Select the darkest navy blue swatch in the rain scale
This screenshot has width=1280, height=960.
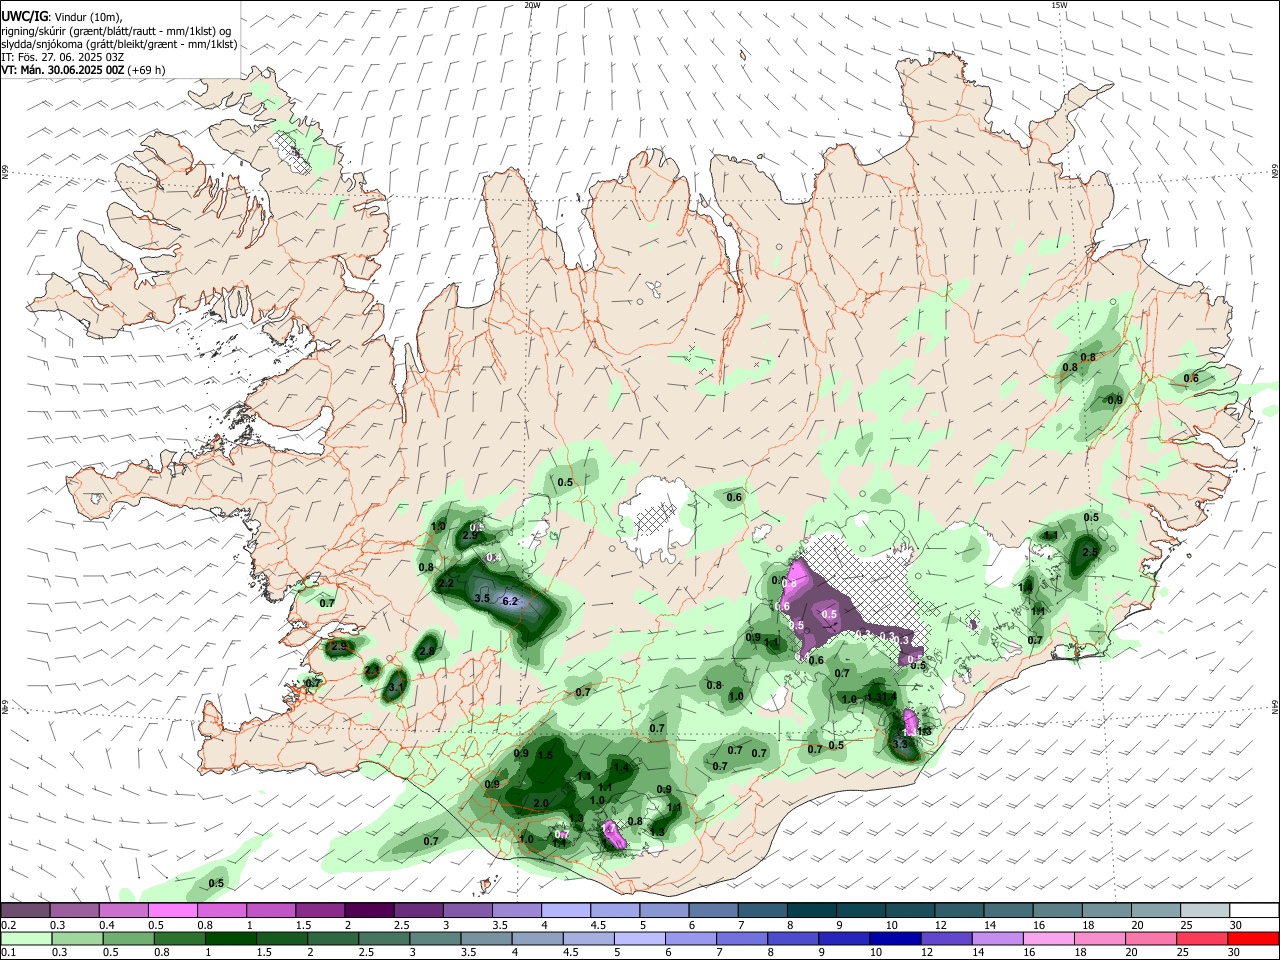(x=893, y=938)
